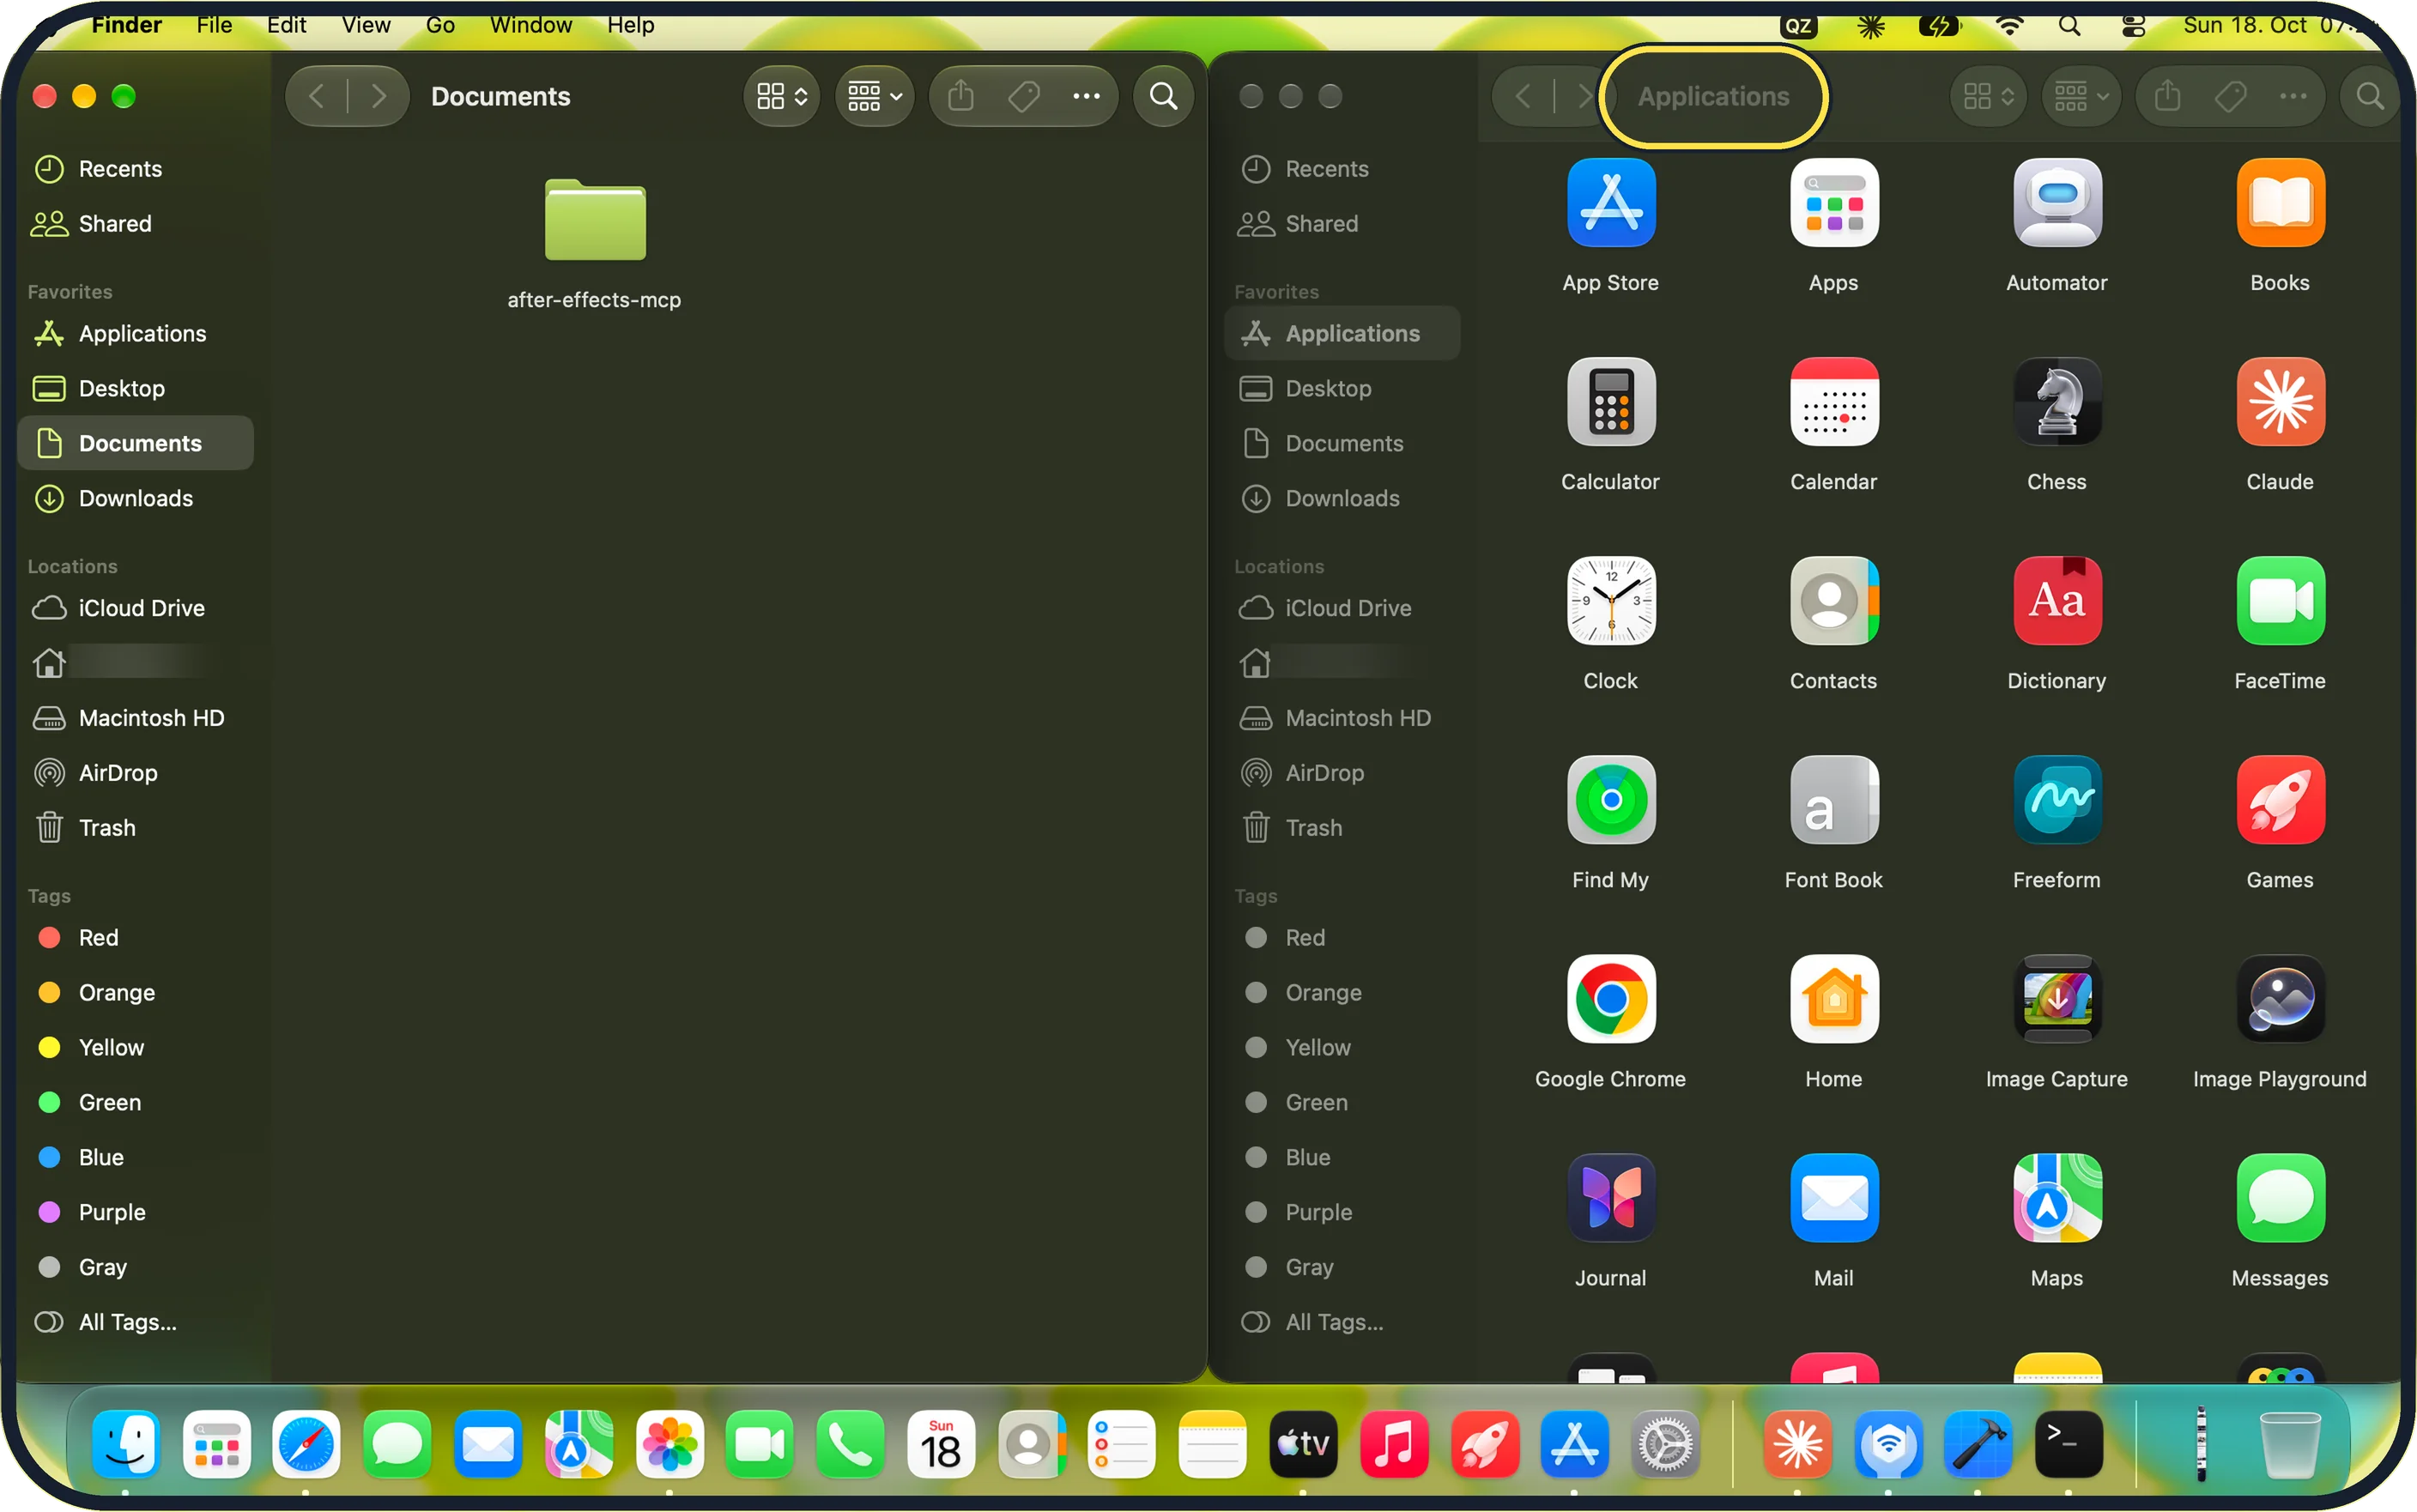
Task: Open Trash in the Documents window sidebar
Action: pos(135,828)
